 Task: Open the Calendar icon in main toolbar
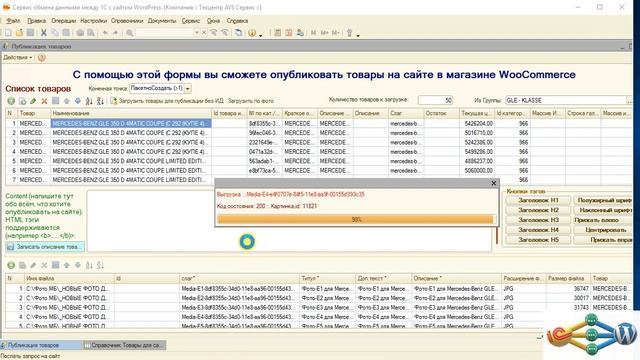pyautogui.click(x=289, y=33)
